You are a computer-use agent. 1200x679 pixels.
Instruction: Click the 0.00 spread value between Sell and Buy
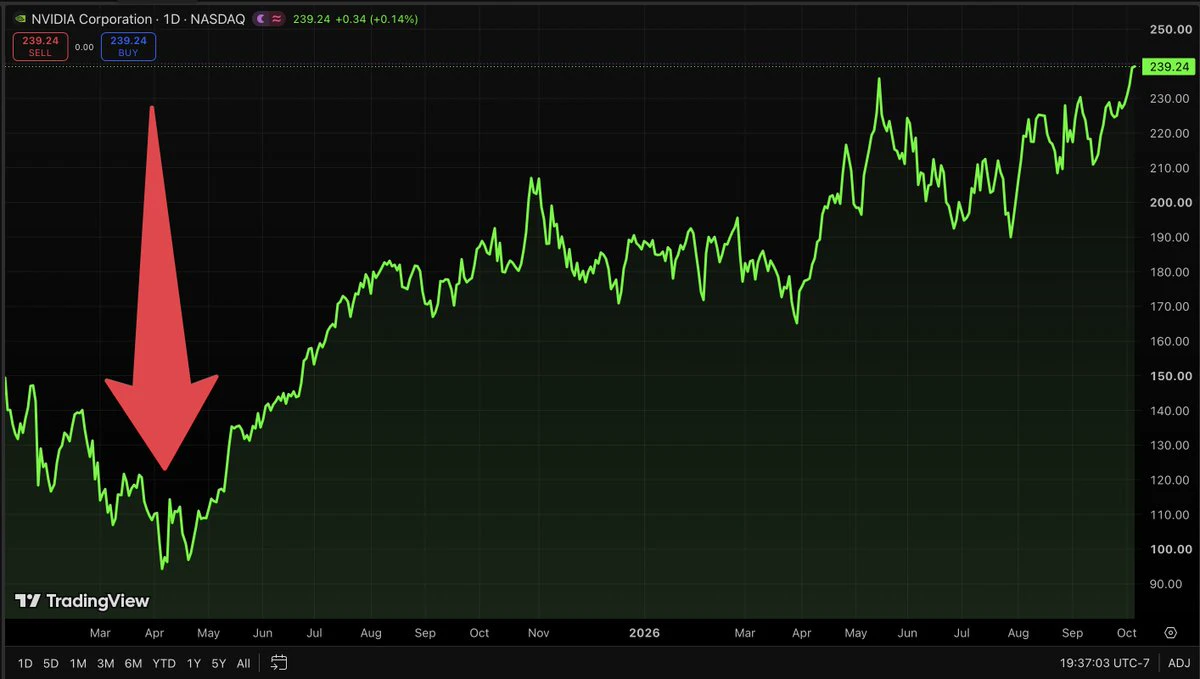point(84,47)
